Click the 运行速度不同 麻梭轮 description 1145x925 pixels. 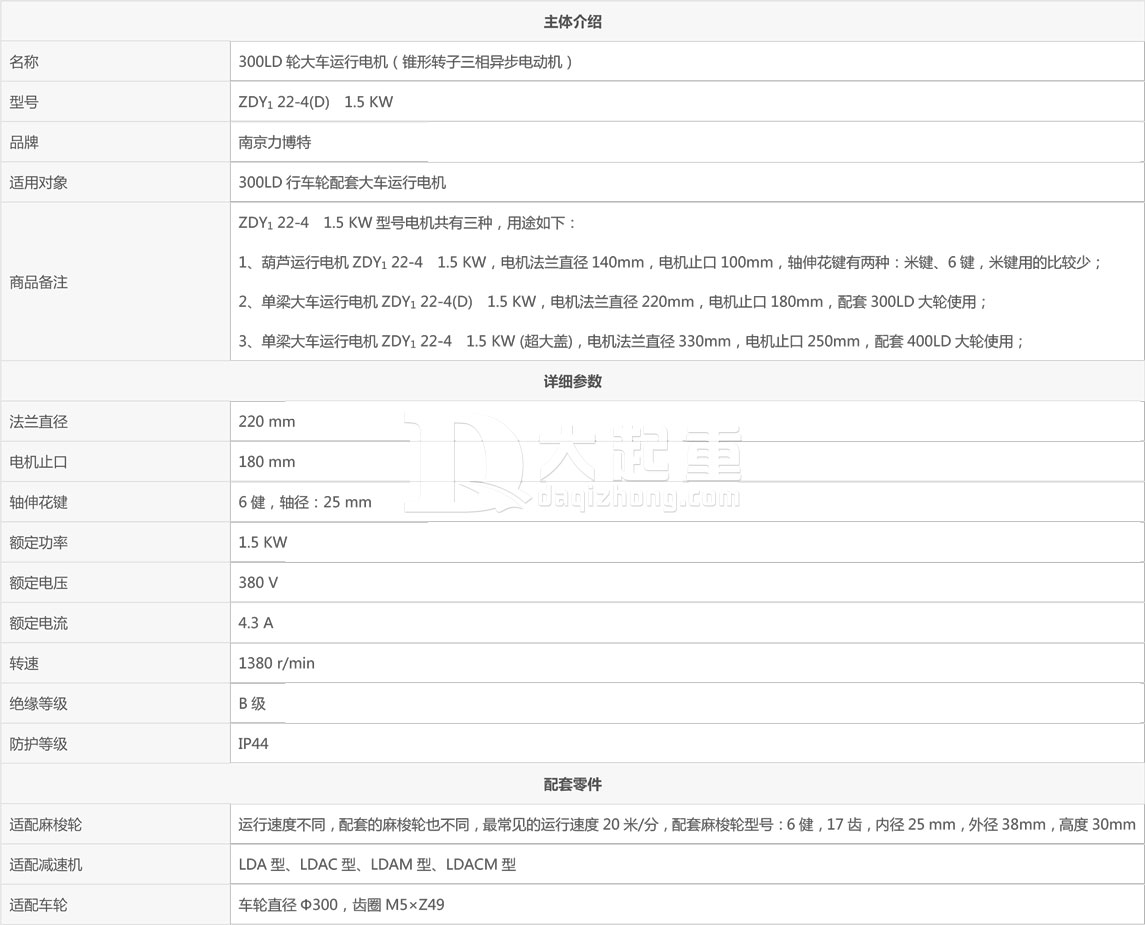tap(686, 824)
